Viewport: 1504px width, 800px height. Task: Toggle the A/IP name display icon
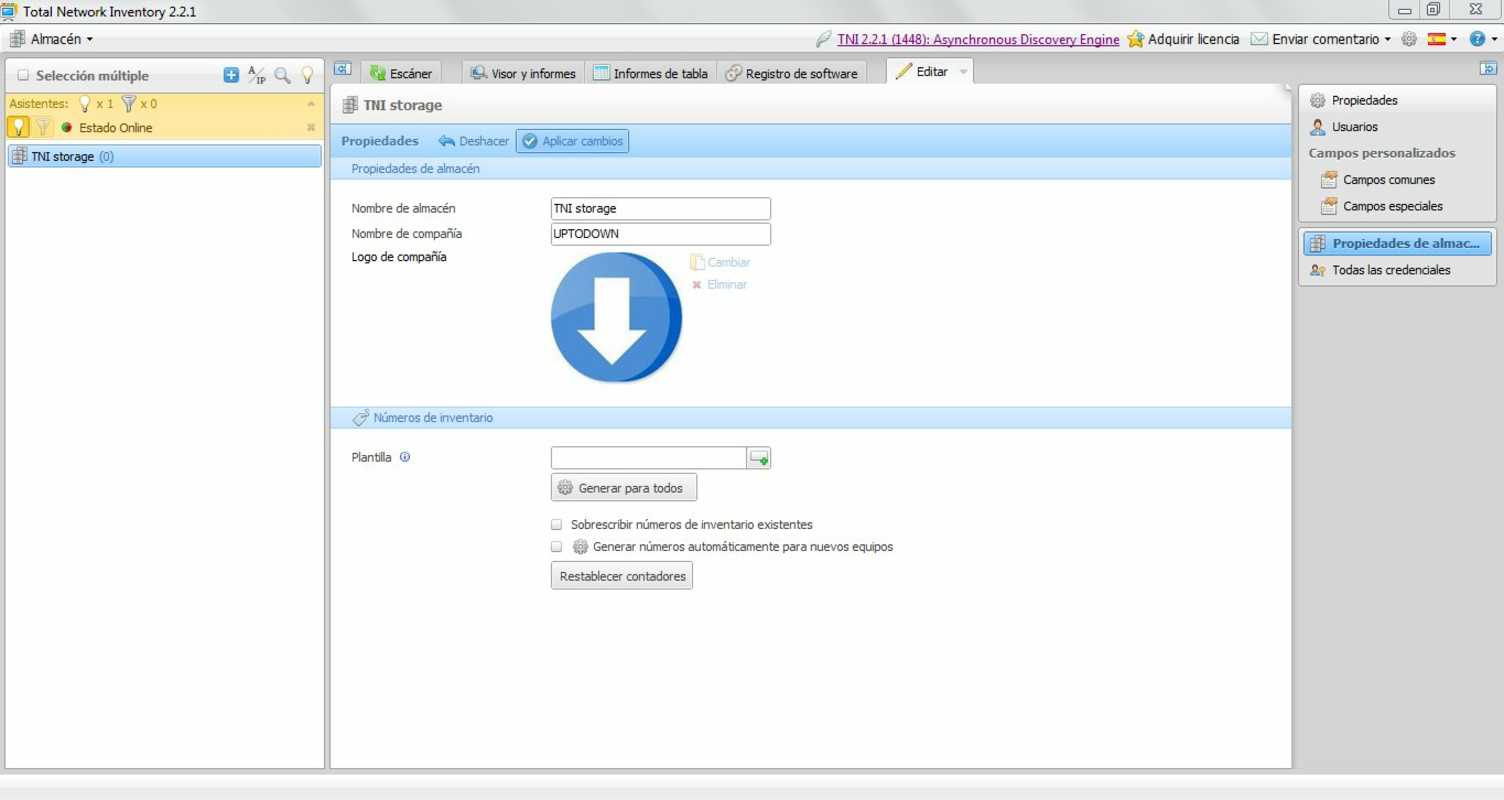(257, 75)
